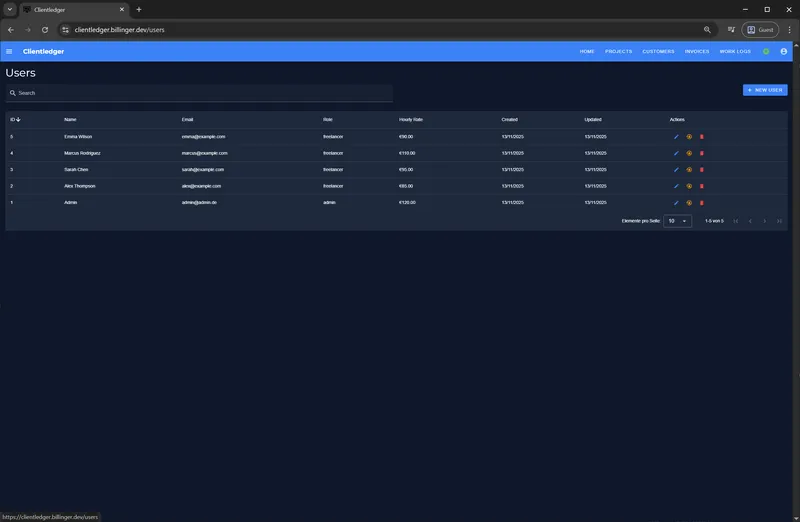The height and width of the screenshot is (522, 800).
Task: Click orange action icon for Emma Wilson
Action: pyautogui.click(x=689, y=137)
